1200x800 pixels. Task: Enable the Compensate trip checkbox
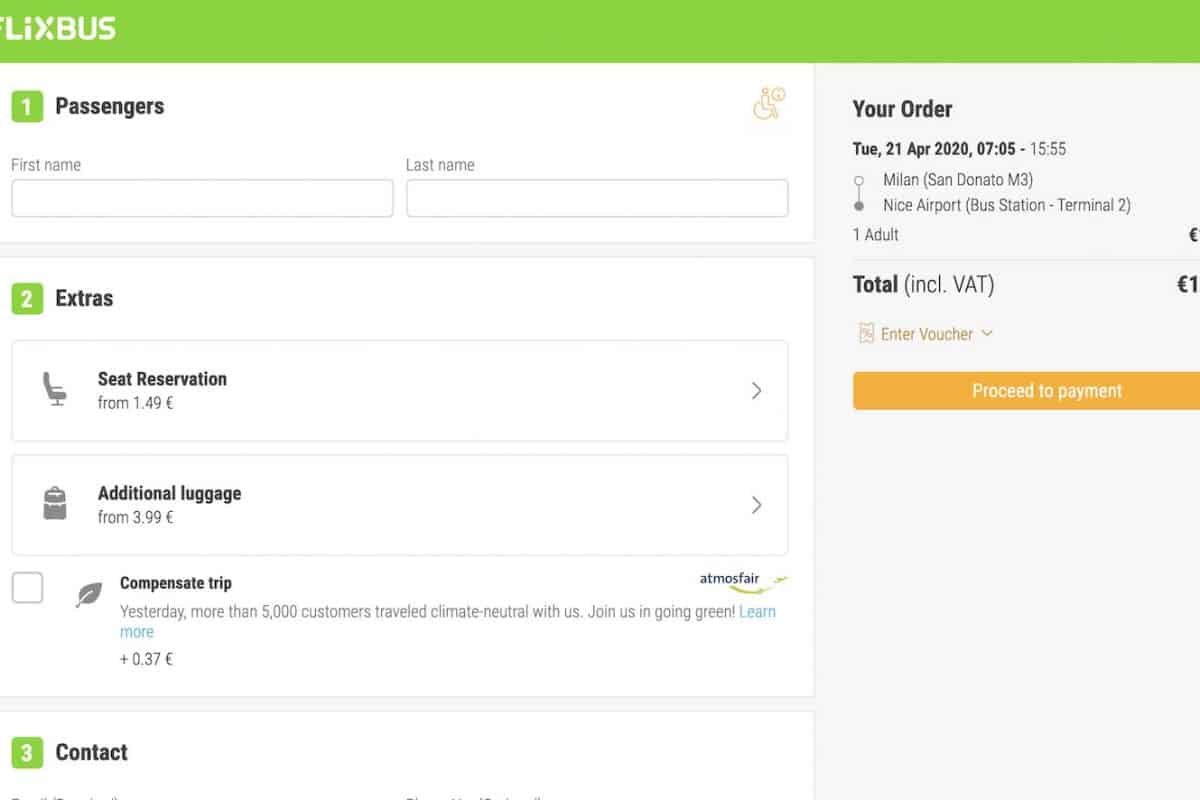(27, 588)
